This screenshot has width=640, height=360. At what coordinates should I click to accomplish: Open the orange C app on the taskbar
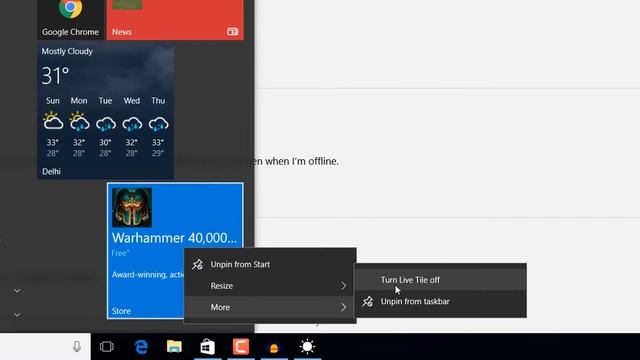(241, 347)
